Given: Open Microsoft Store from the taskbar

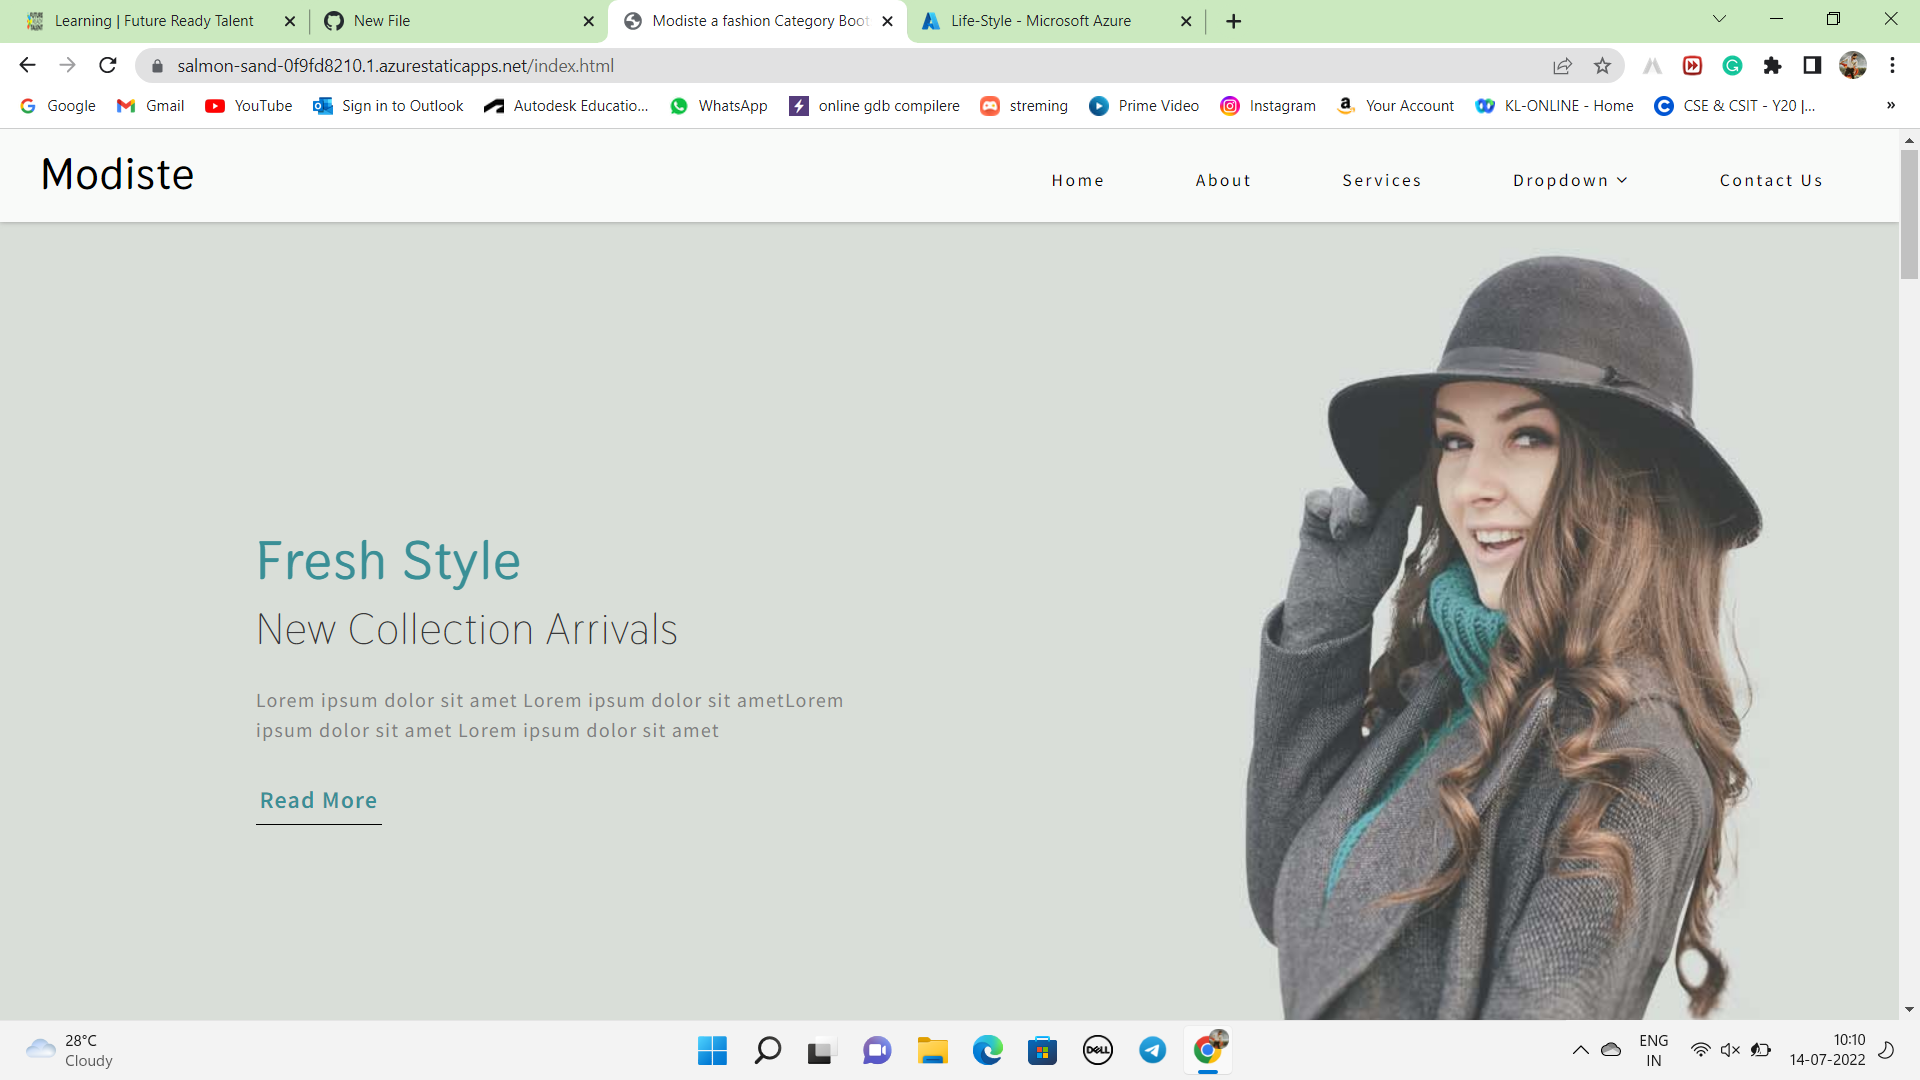Looking at the screenshot, I should pos(1042,1050).
